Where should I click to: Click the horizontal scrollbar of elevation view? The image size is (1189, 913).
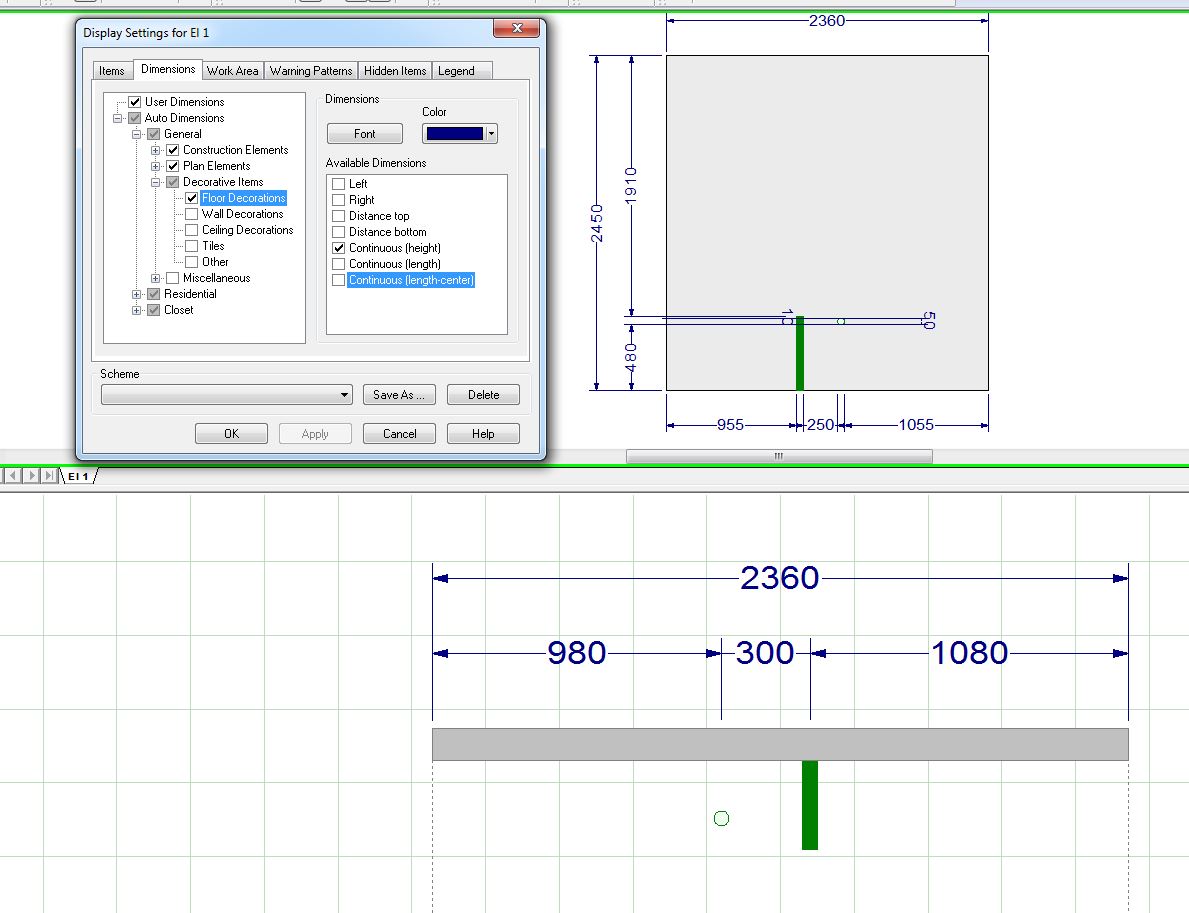[x=778, y=456]
